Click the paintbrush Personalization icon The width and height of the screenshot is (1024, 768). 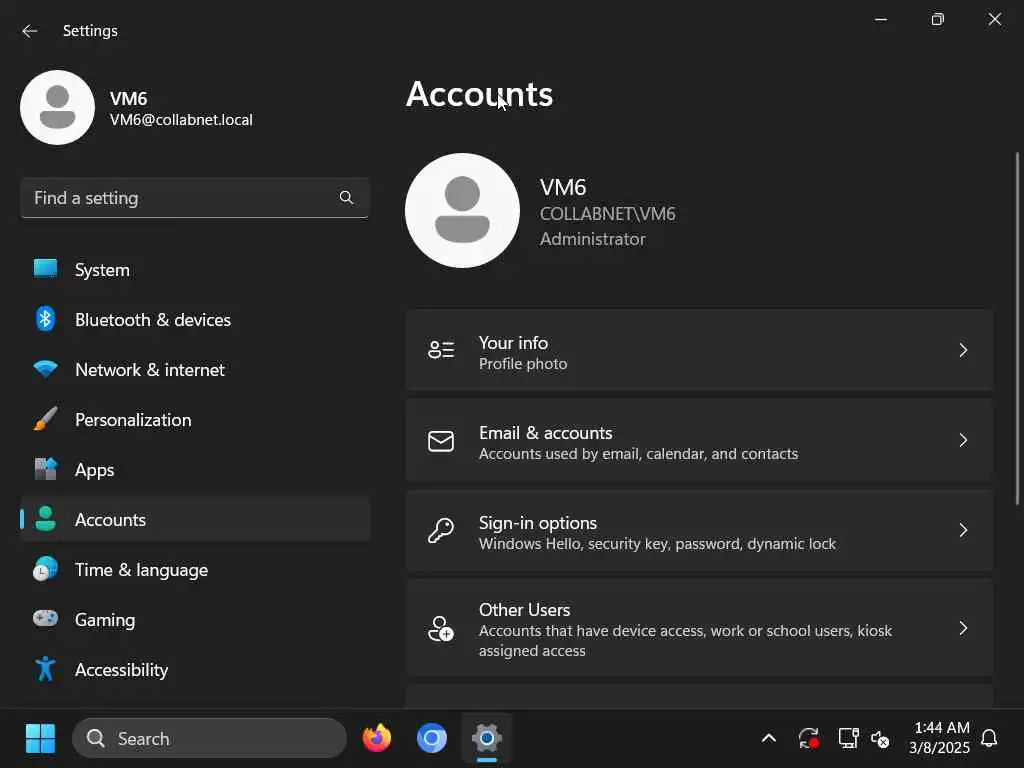45,419
